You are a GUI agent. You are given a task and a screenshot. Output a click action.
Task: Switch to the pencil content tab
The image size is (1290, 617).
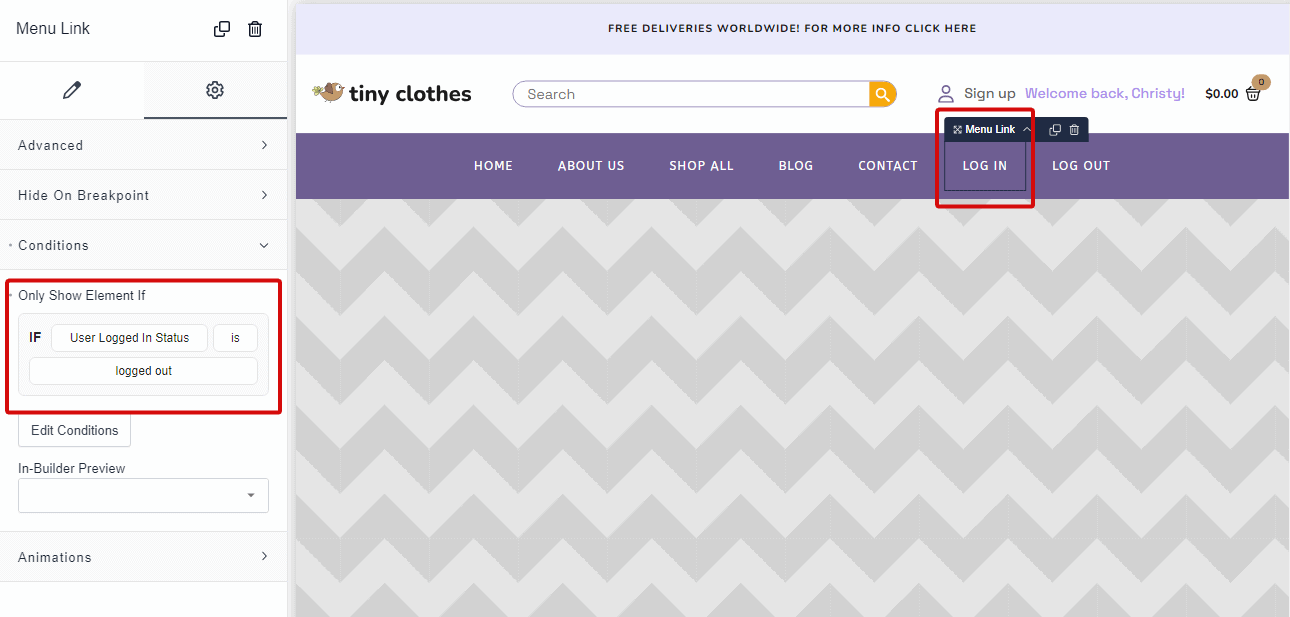(71, 90)
